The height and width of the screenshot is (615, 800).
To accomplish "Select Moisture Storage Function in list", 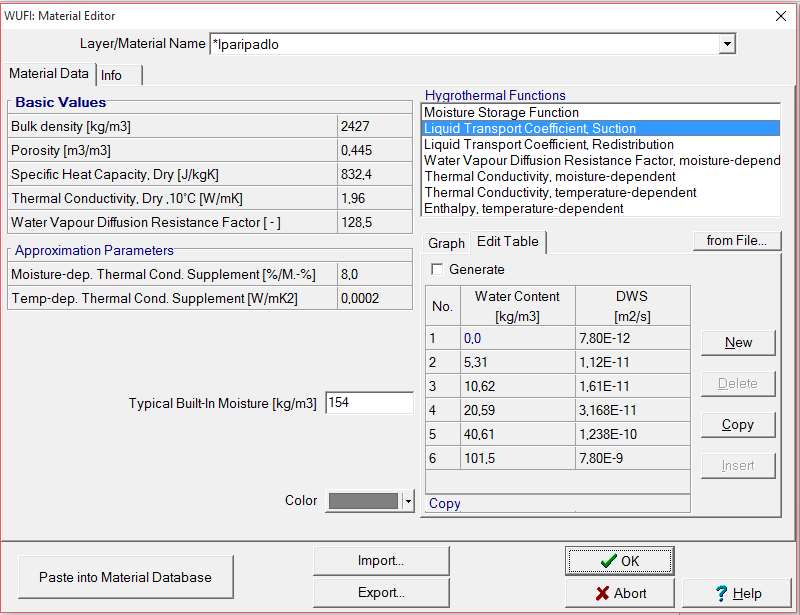I will (601, 112).
